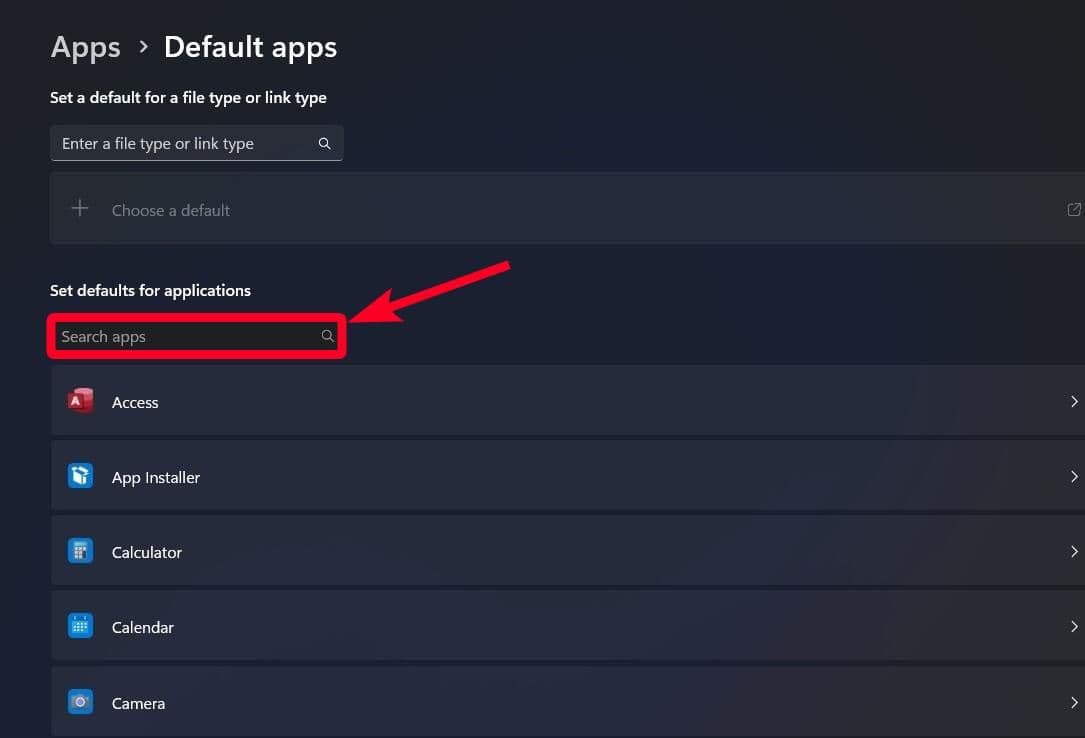Viewport: 1085px width, 738px height.
Task: Click the Camera app icon
Action: [x=80, y=702]
